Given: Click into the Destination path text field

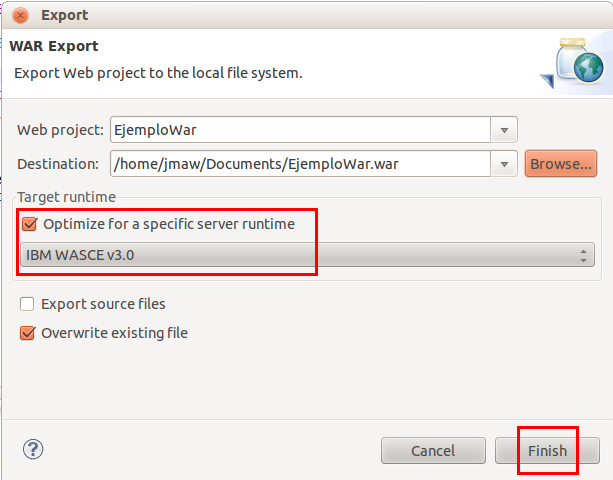Looking at the screenshot, I should pyautogui.click(x=300, y=164).
